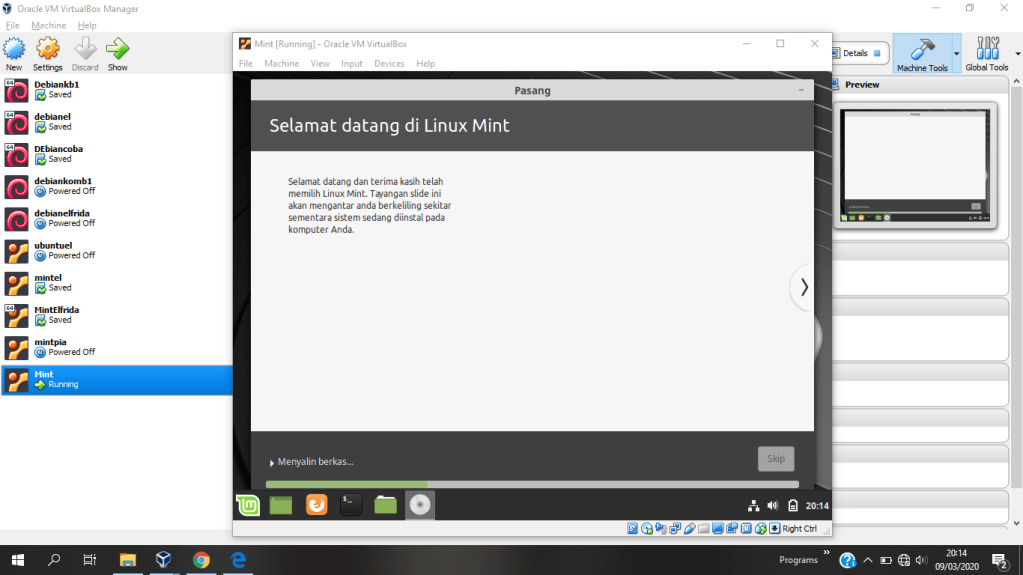
Task: Go to next slide with right chevron
Action: (803, 288)
